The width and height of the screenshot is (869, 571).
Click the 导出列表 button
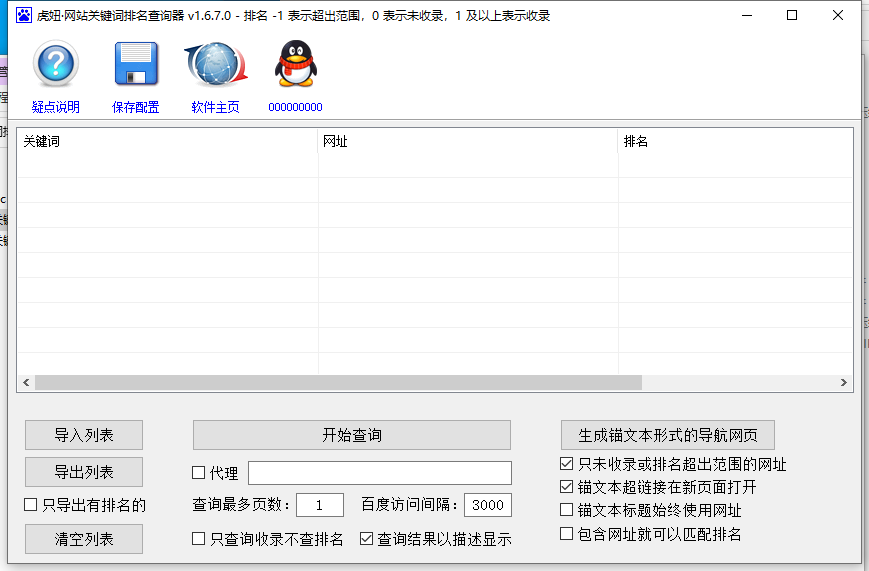click(84, 472)
